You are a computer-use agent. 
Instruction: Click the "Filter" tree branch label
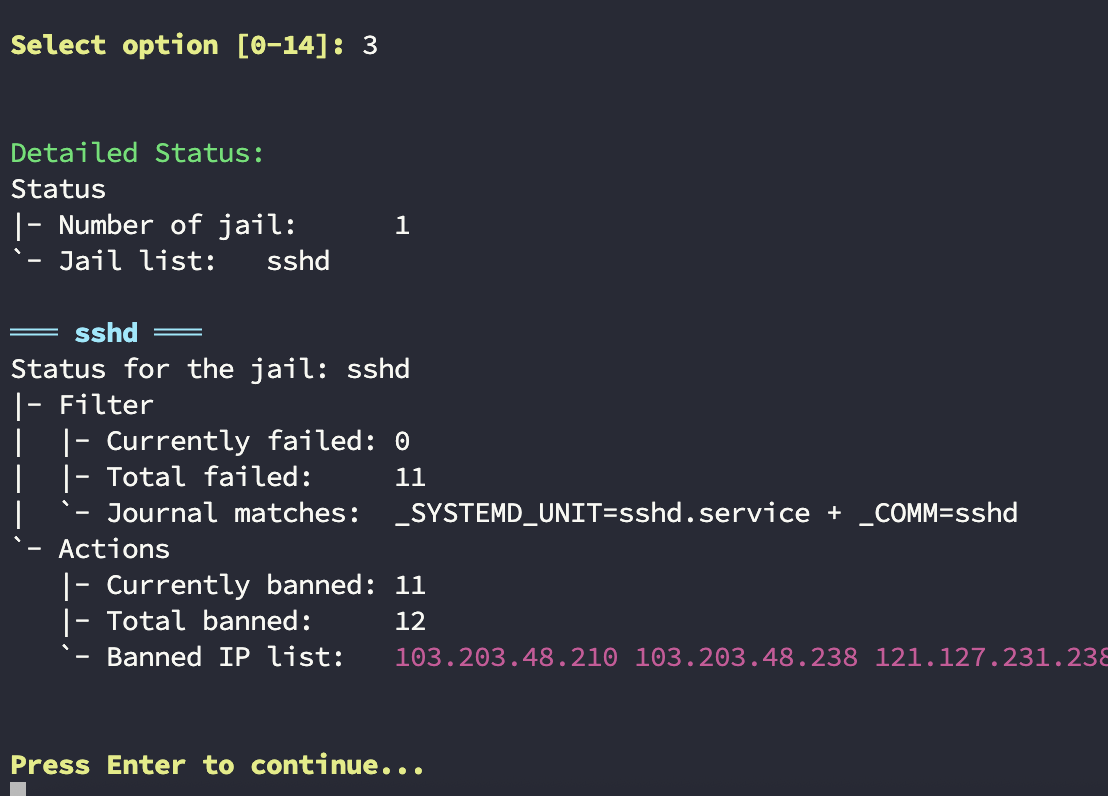coord(106,405)
